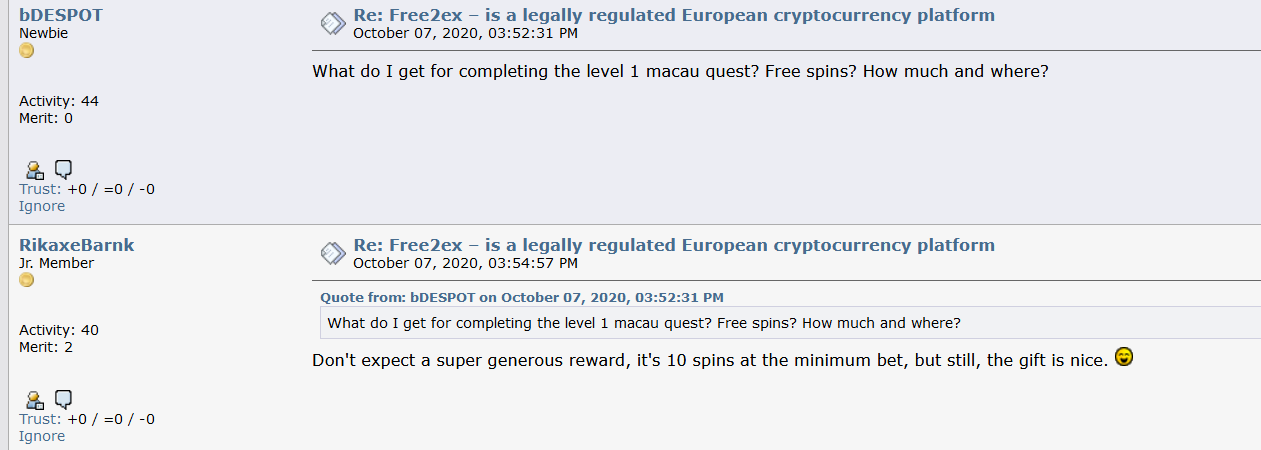Screen dimensions: 1261x450
Task: Click the gold coin under bDESPOT's Newbie rank
Action: [27, 51]
